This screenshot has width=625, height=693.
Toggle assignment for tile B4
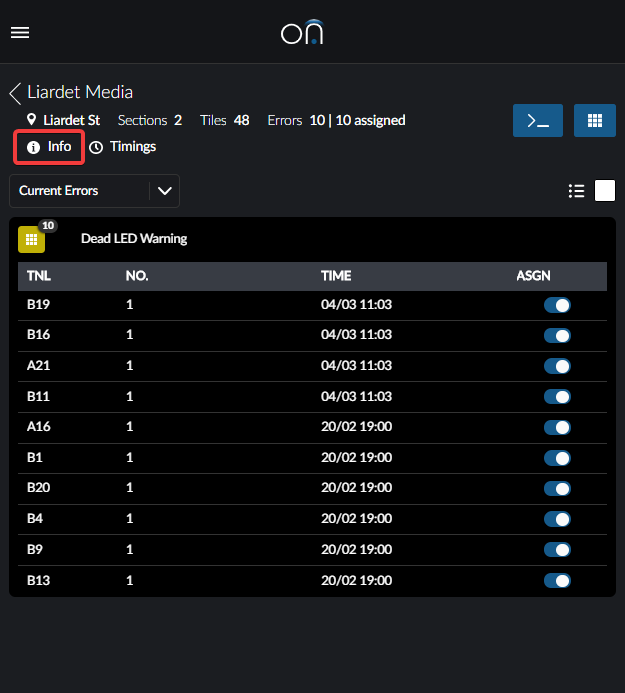(557, 519)
